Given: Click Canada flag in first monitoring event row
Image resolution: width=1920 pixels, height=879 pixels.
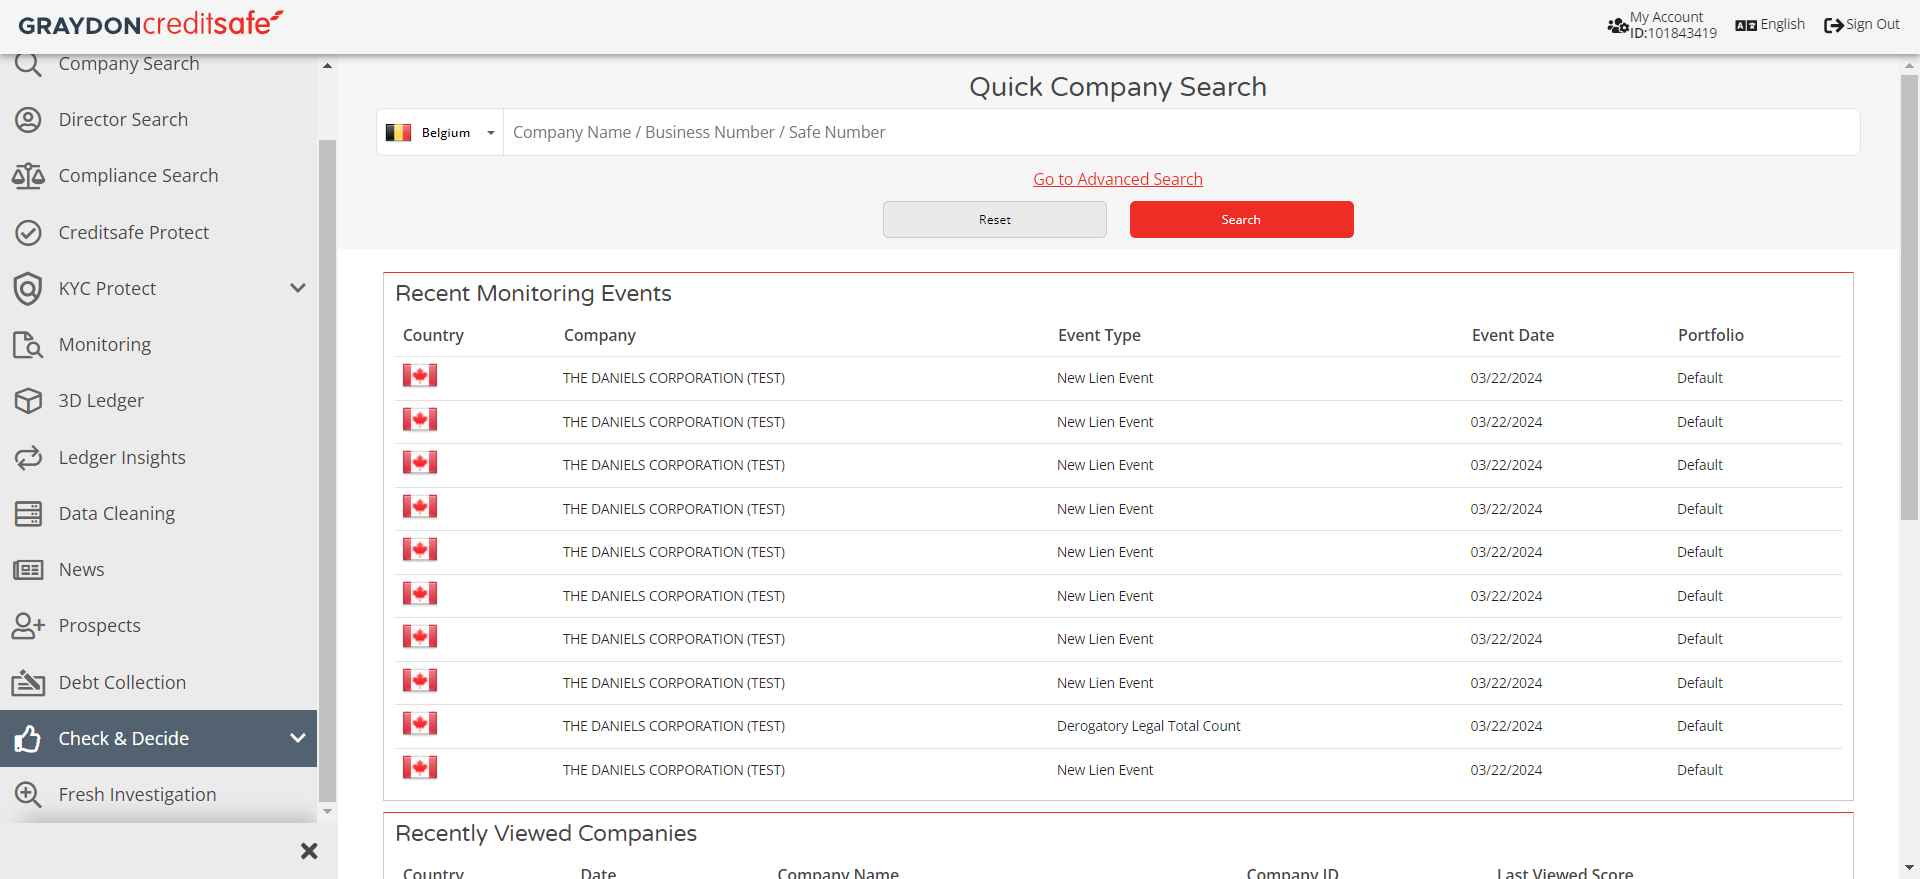Looking at the screenshot, I should tap(420, 376).
